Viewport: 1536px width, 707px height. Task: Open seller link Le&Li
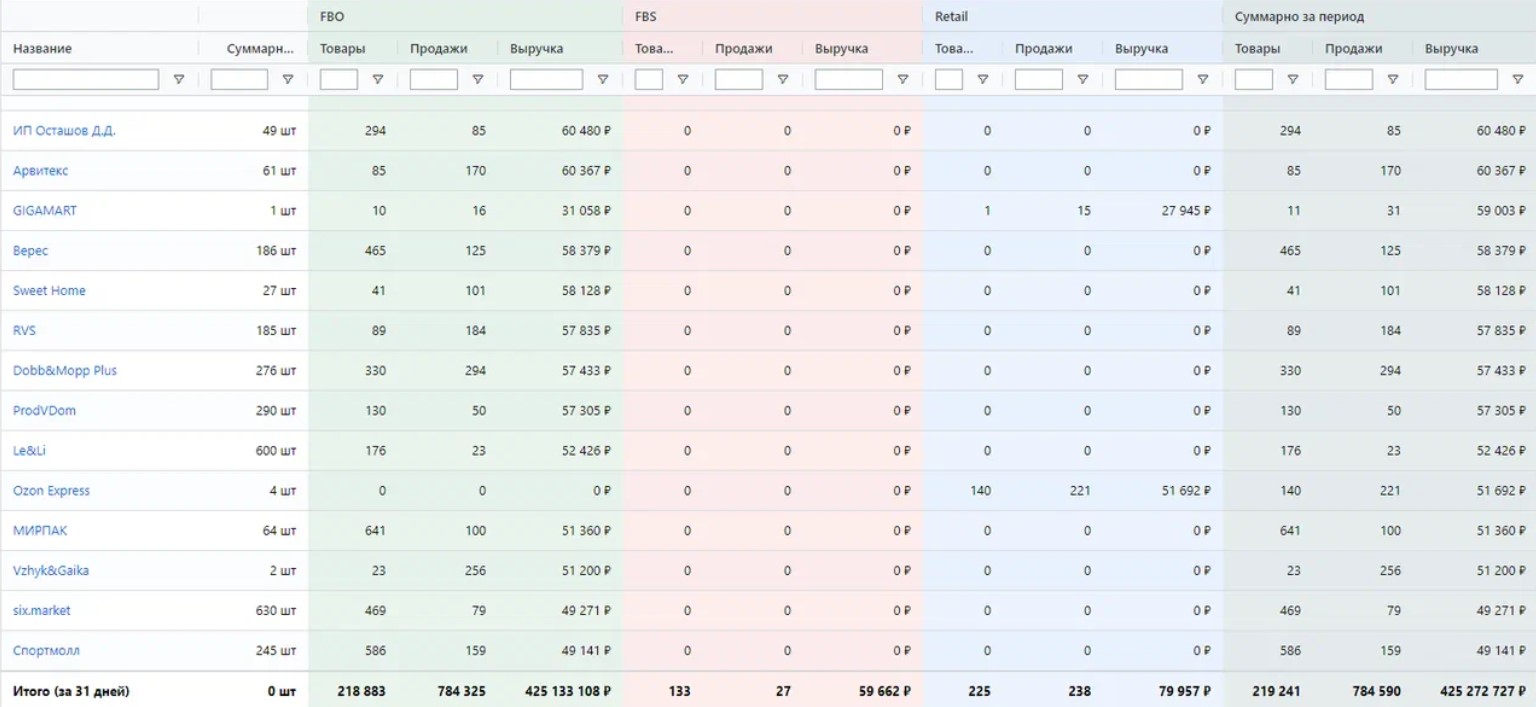[29, 451]
